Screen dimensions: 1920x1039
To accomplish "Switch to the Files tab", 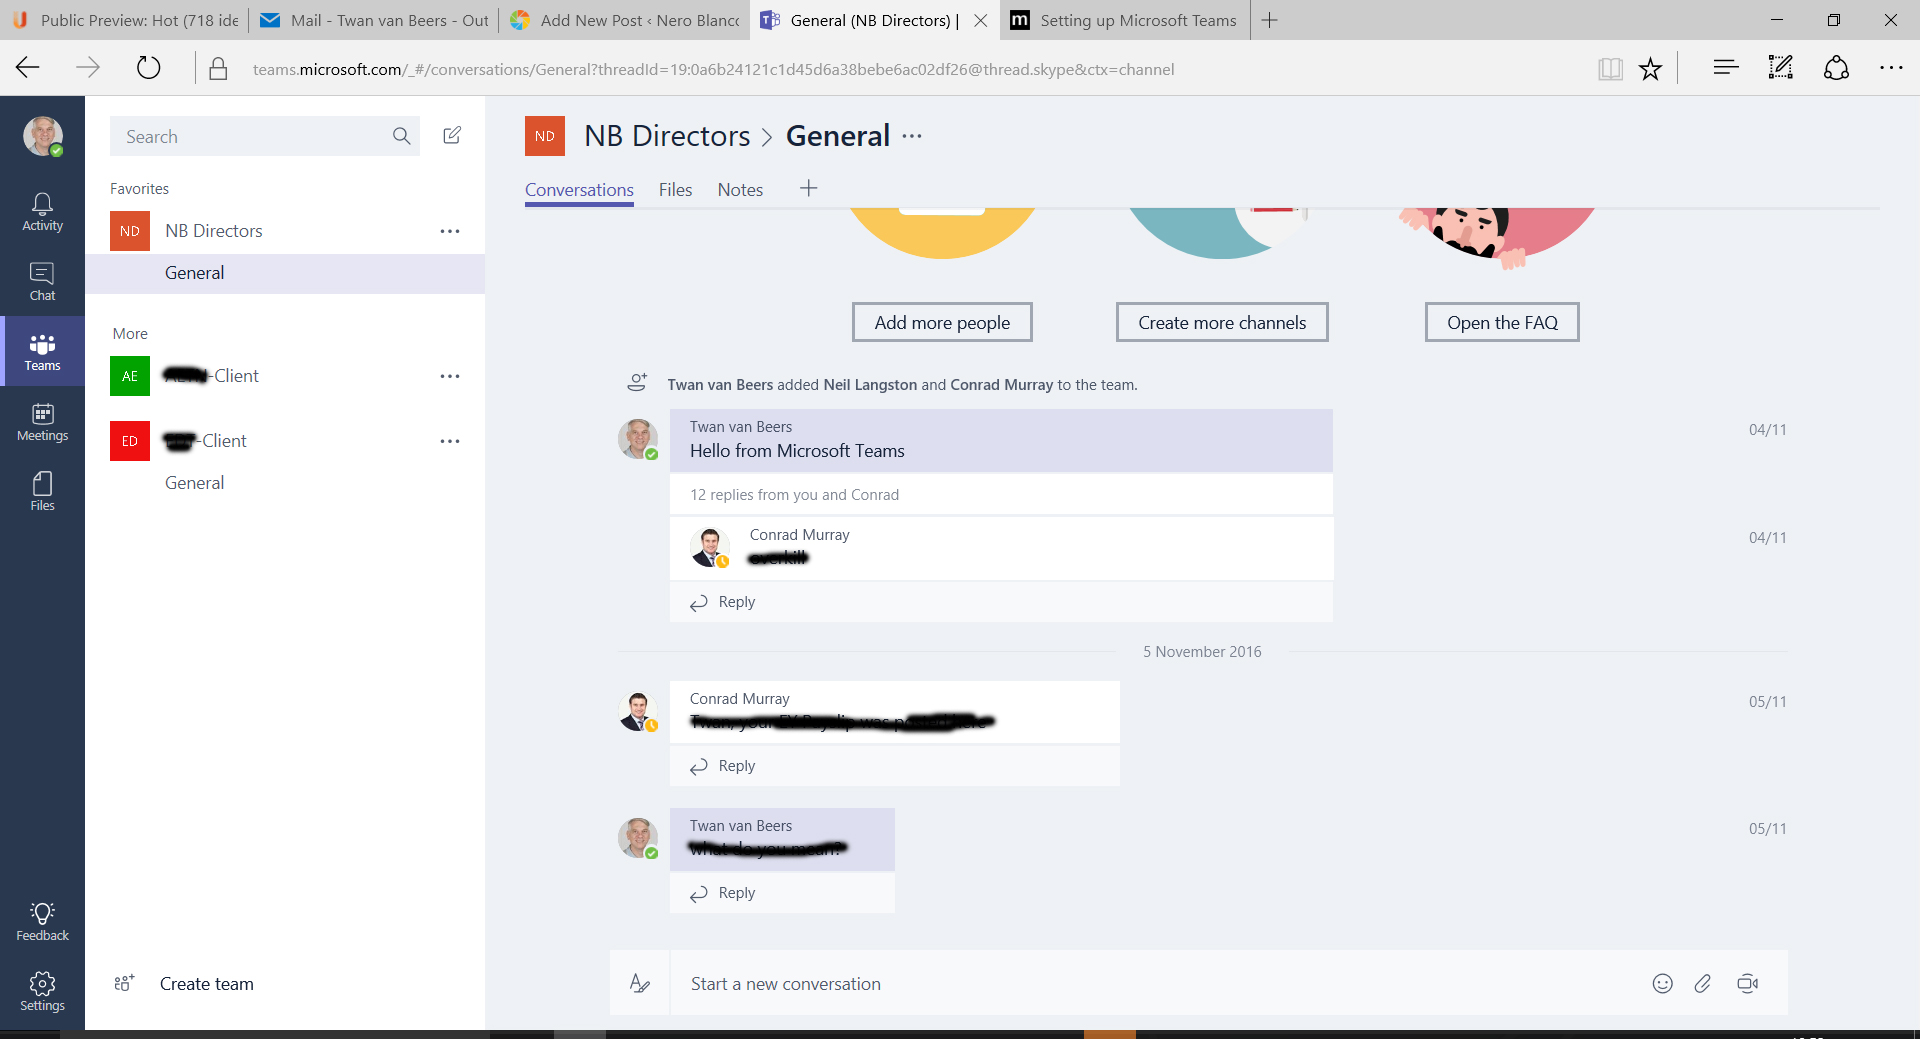I will [675, 190].
